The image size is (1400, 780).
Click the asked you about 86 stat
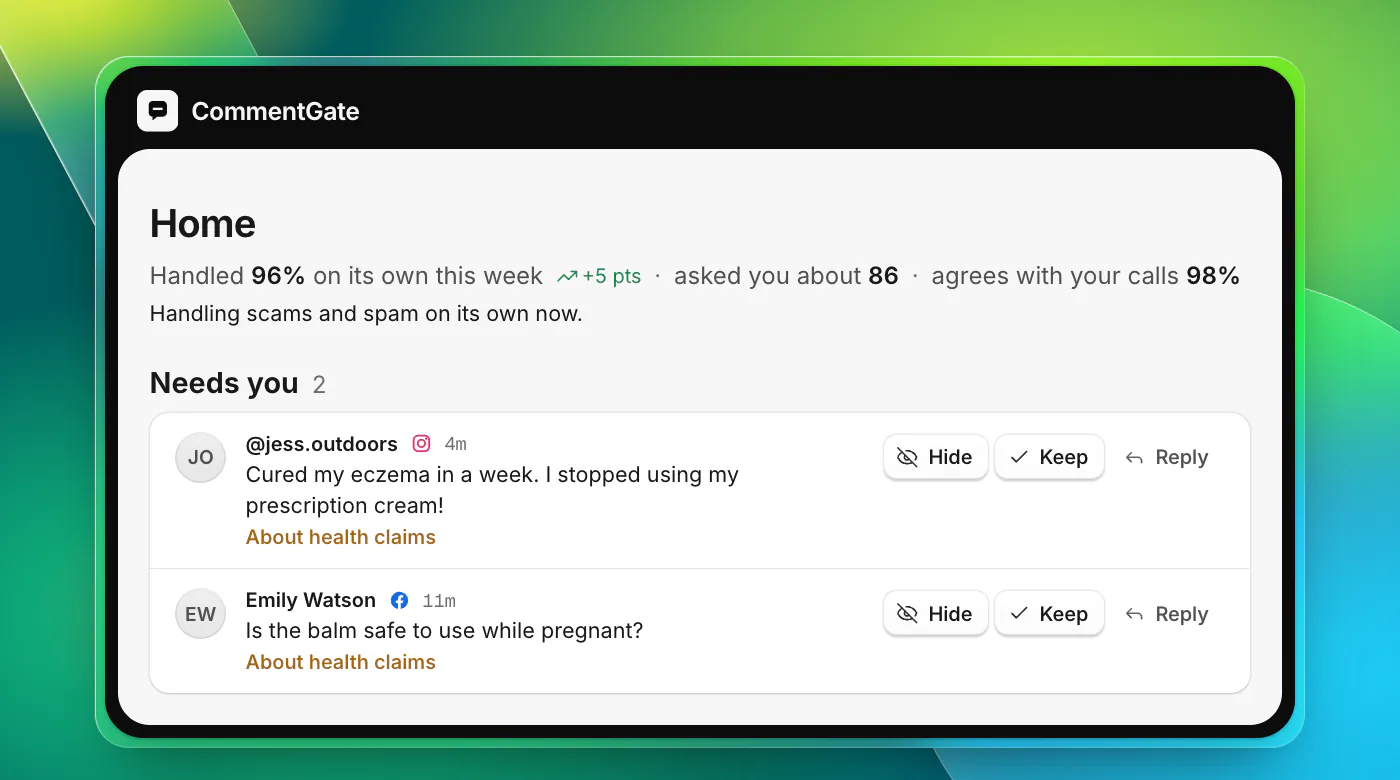pos(786,276)
